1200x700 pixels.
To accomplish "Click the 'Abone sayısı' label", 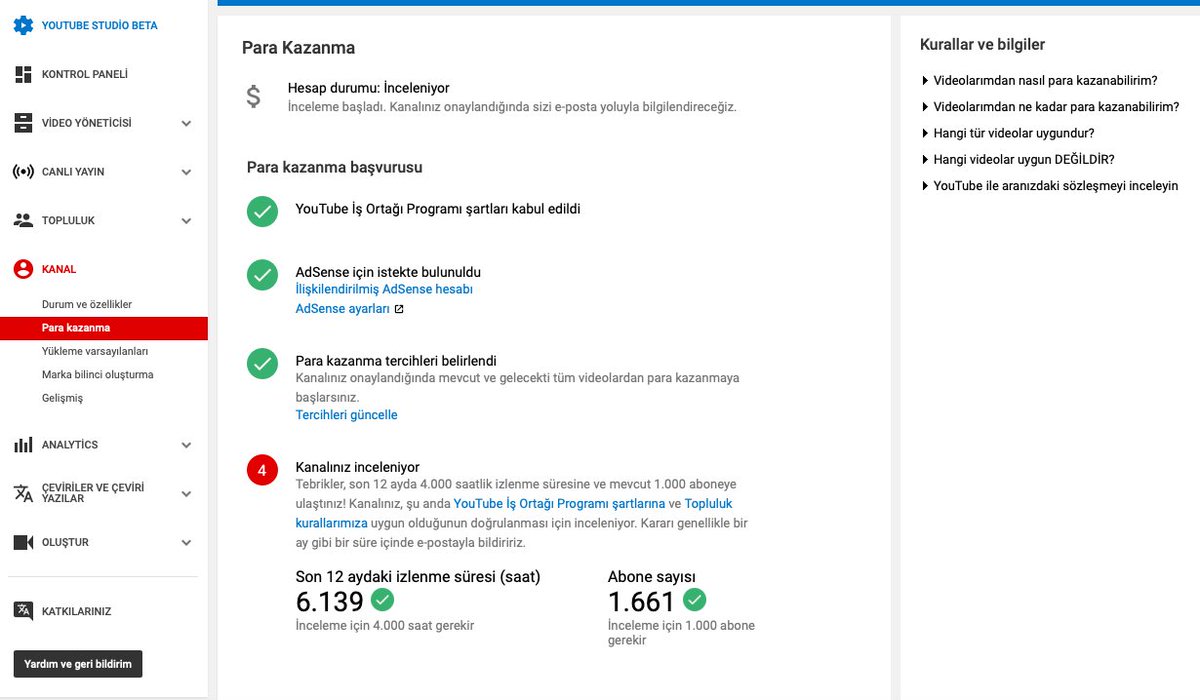I will [x=652, y=577].
